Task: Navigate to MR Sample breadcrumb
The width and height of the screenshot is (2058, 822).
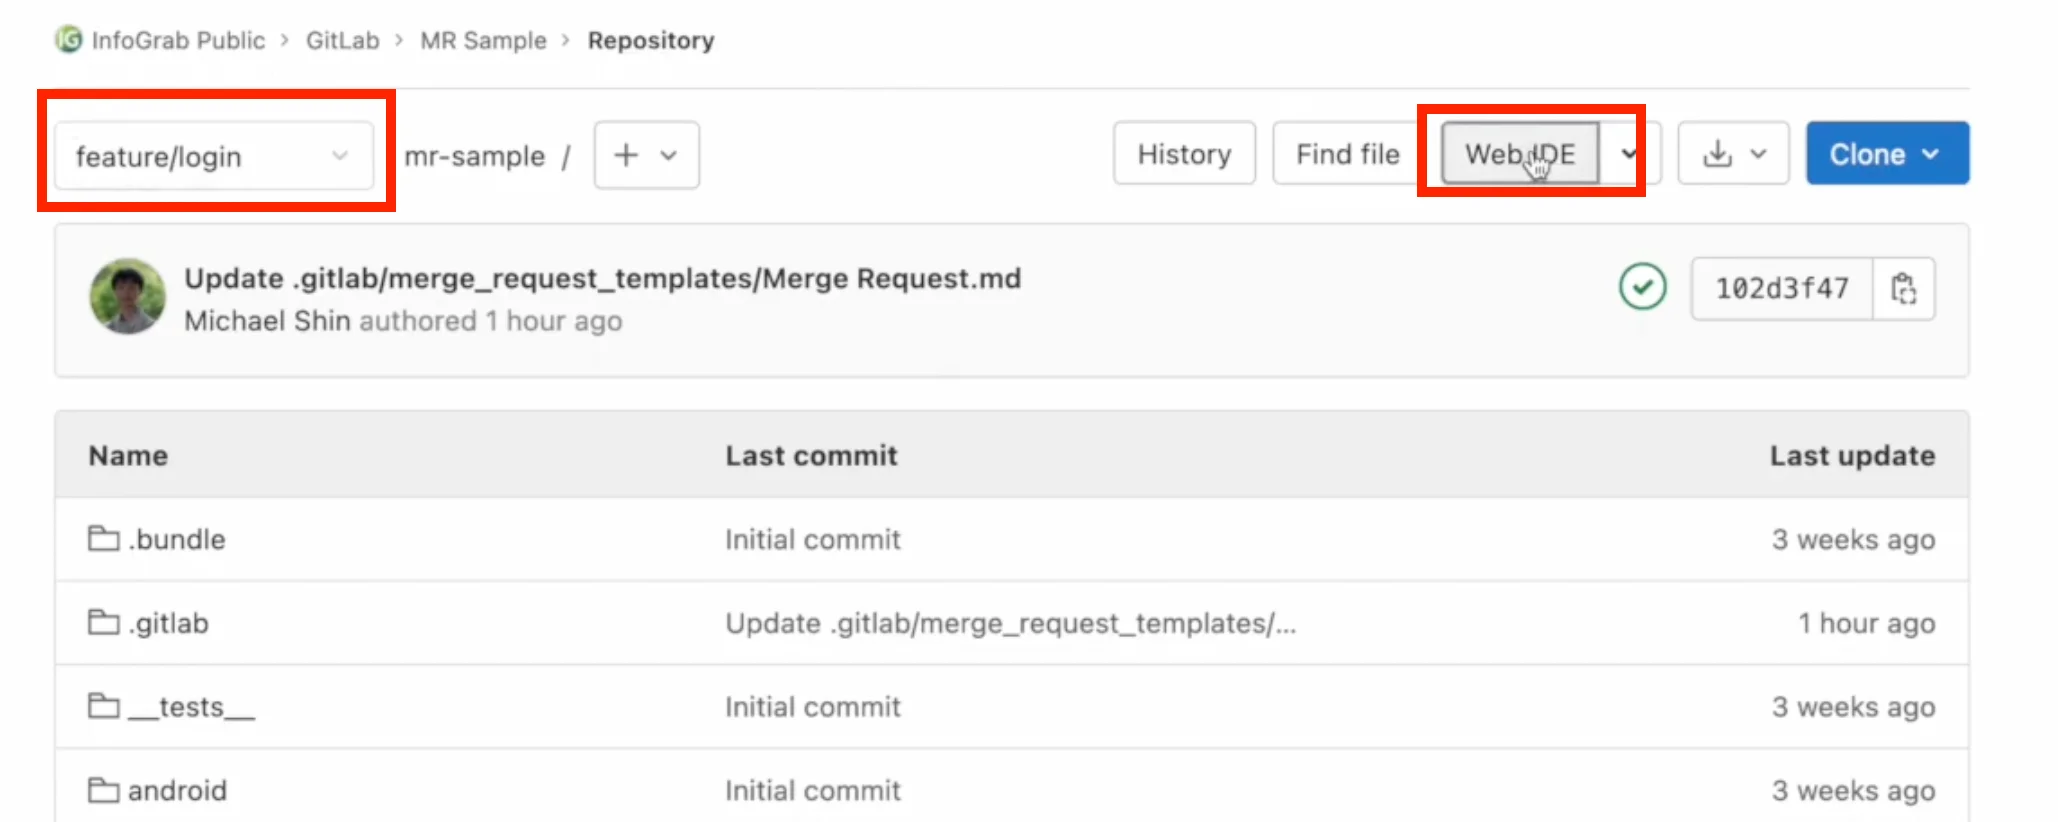Action: (483, 41)
